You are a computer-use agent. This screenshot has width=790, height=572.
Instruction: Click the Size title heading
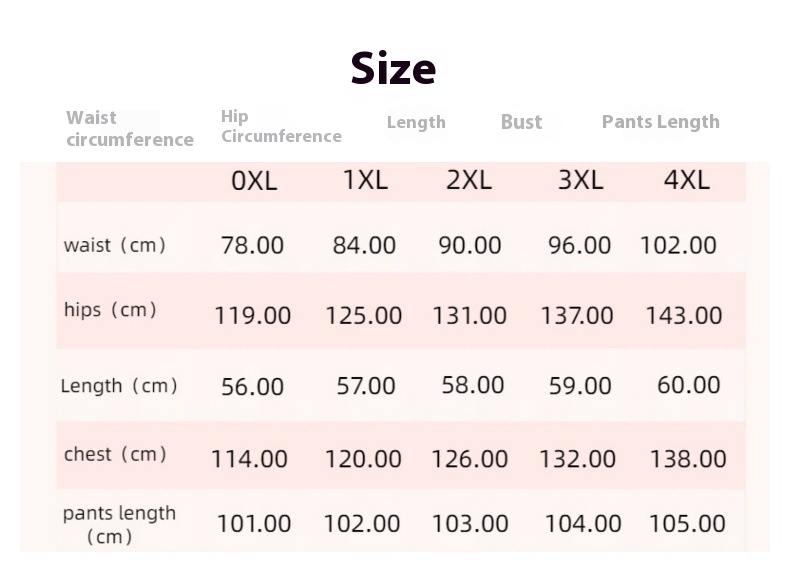click(393, 68)
